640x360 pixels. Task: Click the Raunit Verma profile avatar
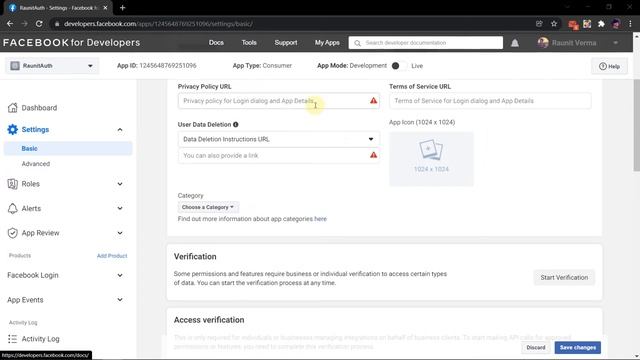pyautogui.click(x=543, y=42)
